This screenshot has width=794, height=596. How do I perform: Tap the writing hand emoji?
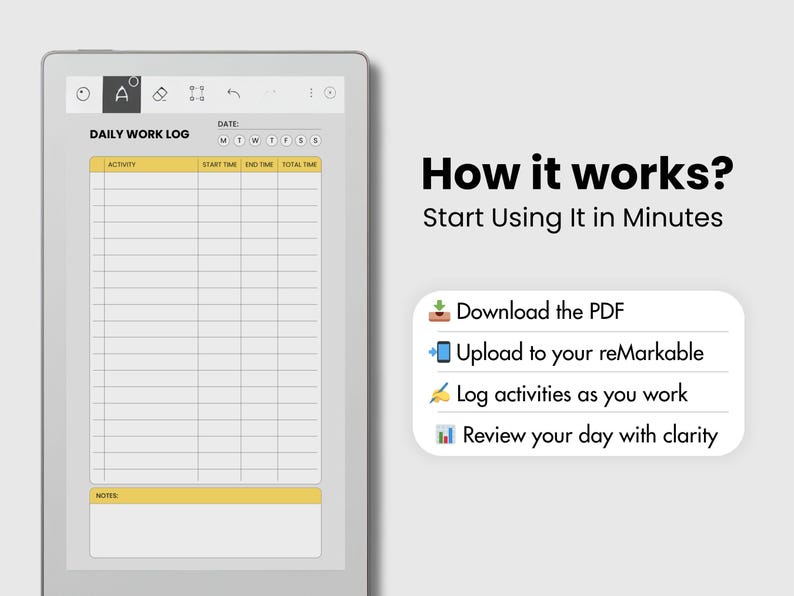(440, 393)
